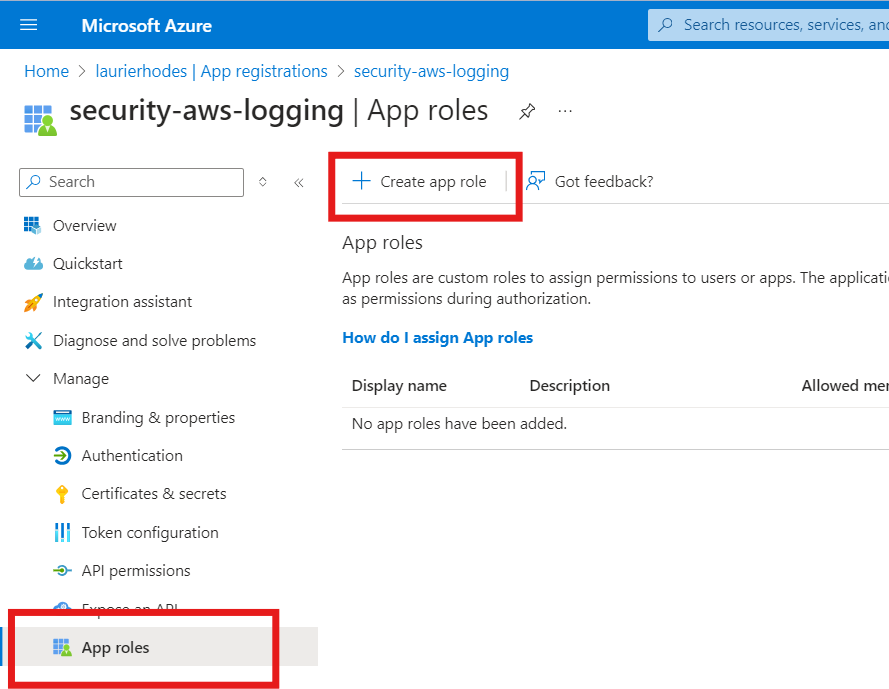
Task: Toggle expand/collapse all menu groups arrows
Action: point(263,181)
